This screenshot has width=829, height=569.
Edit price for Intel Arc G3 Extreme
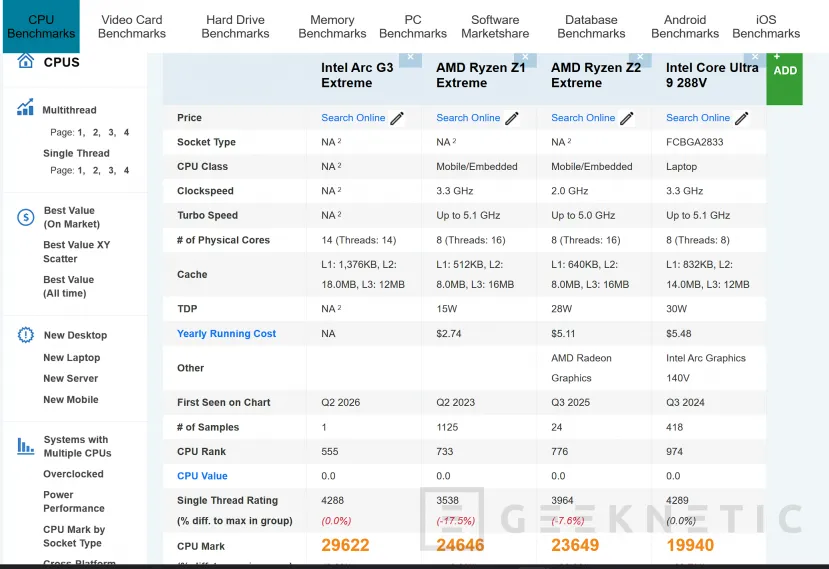[x=397, y=118]
